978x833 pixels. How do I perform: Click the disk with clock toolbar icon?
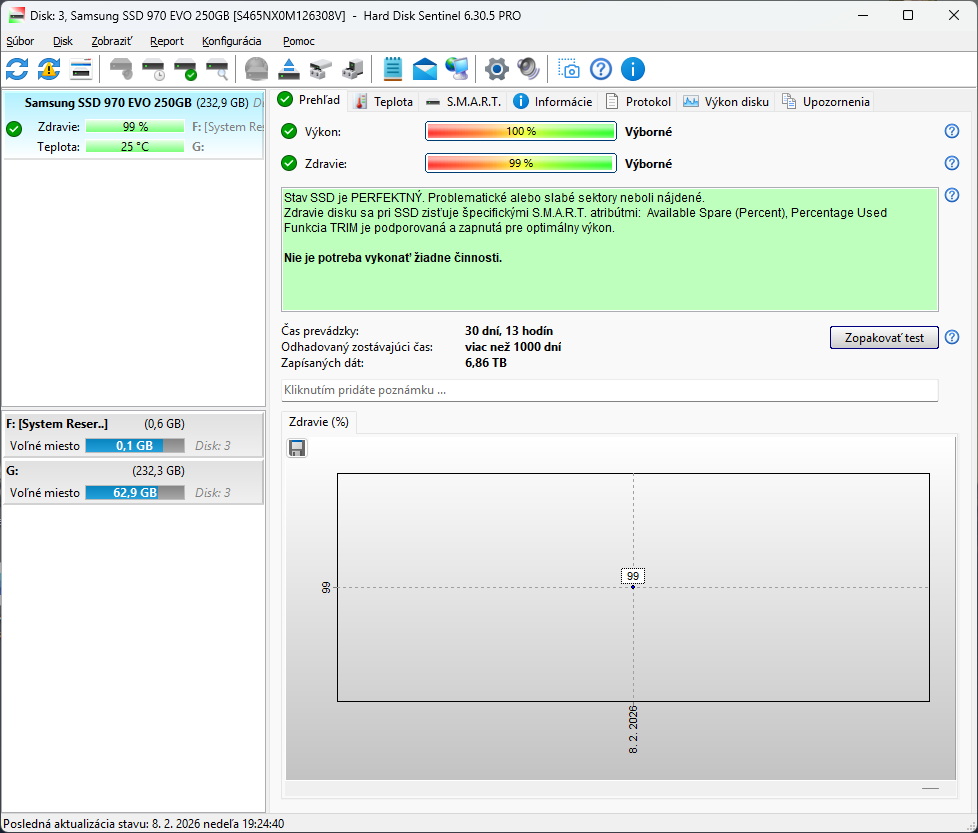point(153,69)
